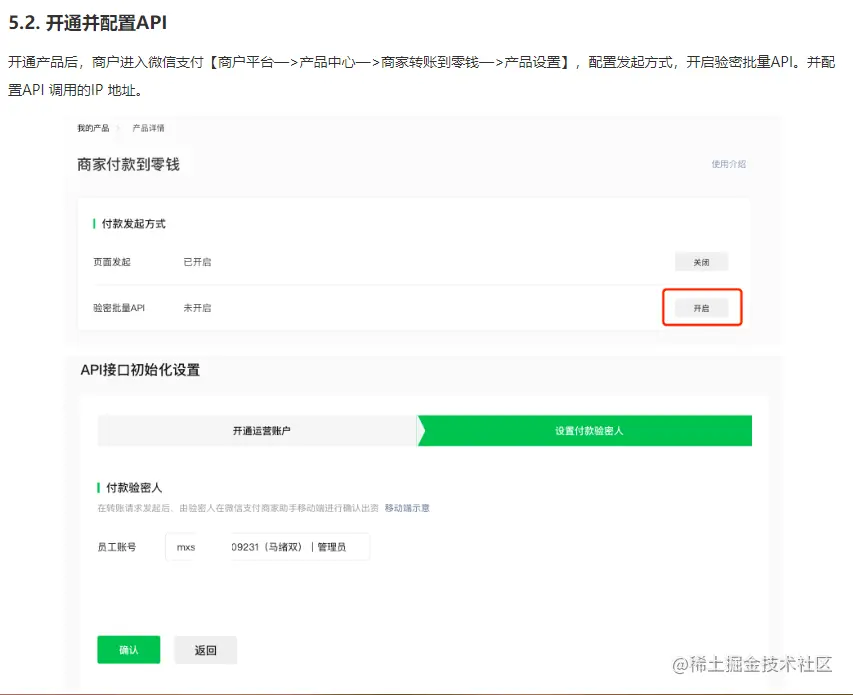Click the API接口初始化设置 heading
The image size is (853, 695).
[x=140, y=370]
